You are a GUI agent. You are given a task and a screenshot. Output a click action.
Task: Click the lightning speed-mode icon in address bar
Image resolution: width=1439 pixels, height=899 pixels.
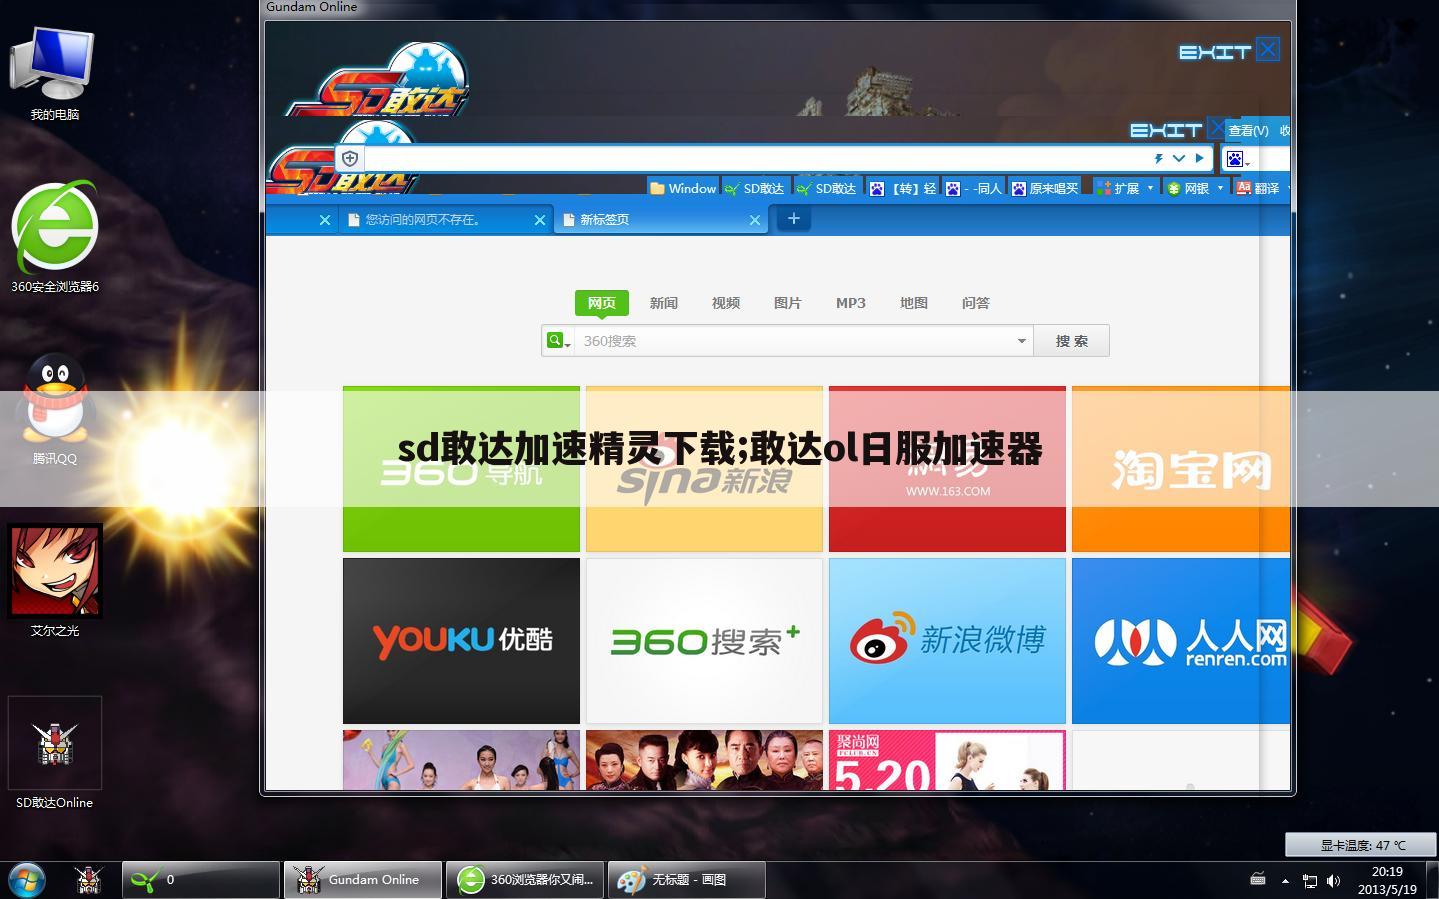click(x=1158, y=158)
